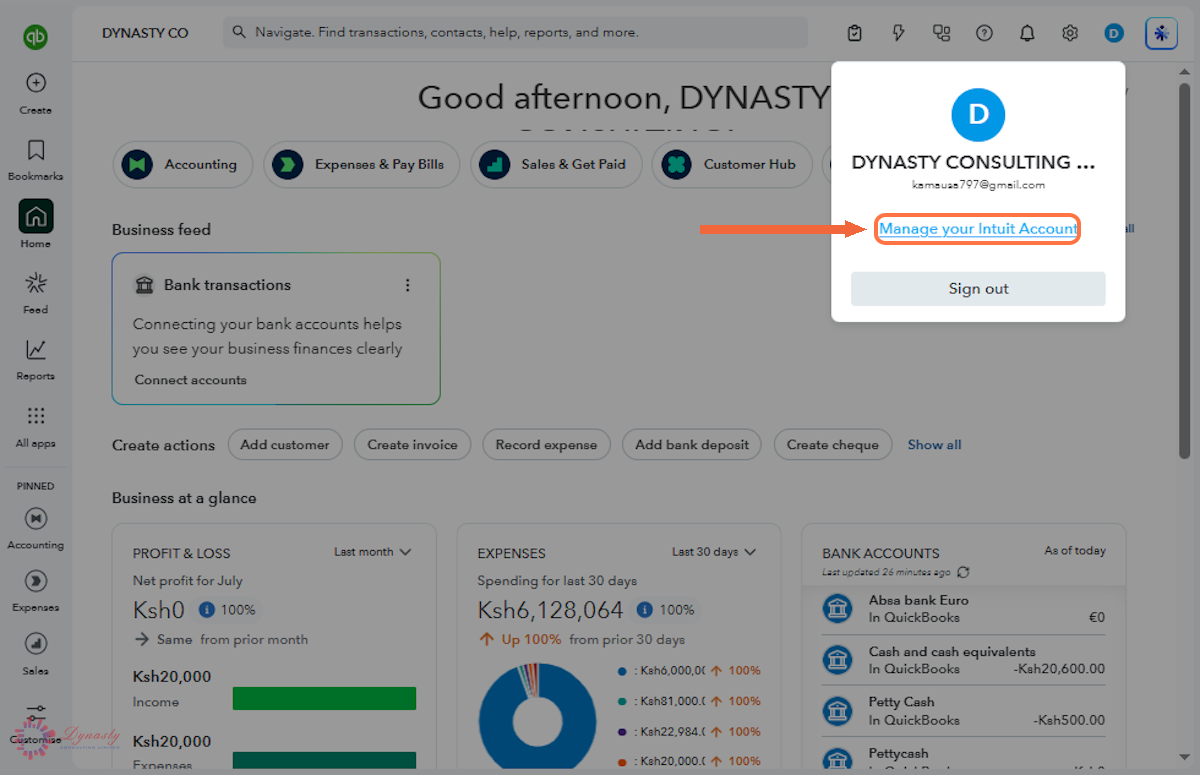Click the expenses donut chart
Viewport: 1200px width, 775px height.
point(538,715)
